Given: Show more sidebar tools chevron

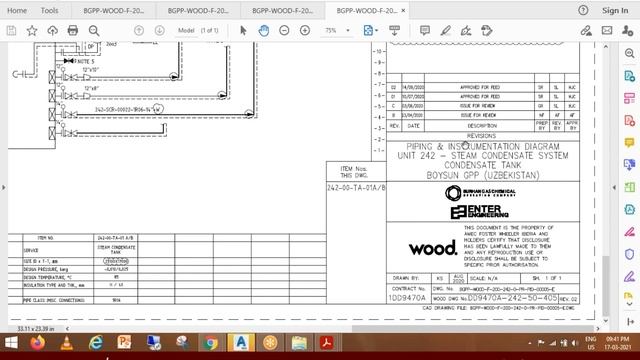Looking at the screenshot, I should (x=629, y=304).
